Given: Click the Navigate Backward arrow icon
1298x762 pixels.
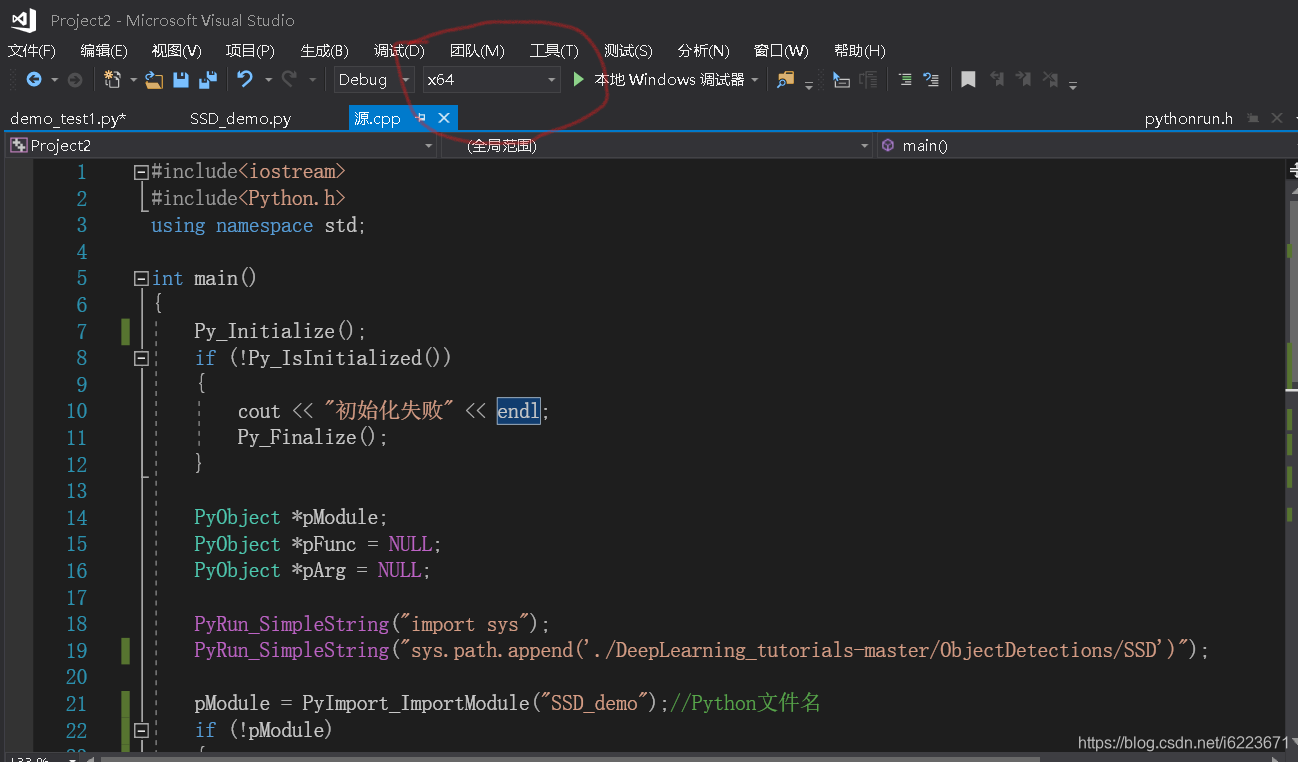Looking at the screenshot, I should pos(34,79).
